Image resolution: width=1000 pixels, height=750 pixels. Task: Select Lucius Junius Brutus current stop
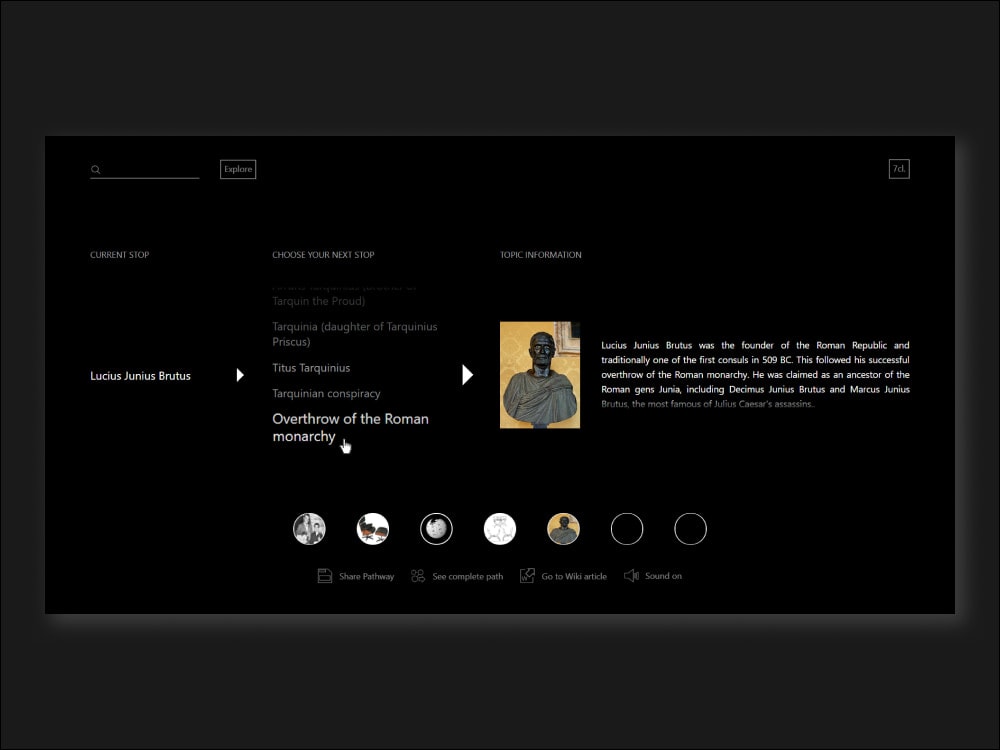coord(140,376)
